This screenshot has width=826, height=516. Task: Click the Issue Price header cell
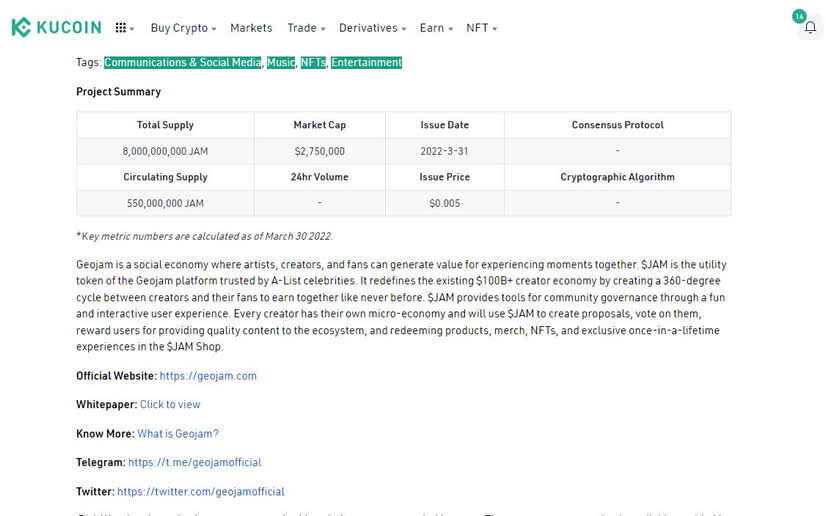[x=445, y=177]
